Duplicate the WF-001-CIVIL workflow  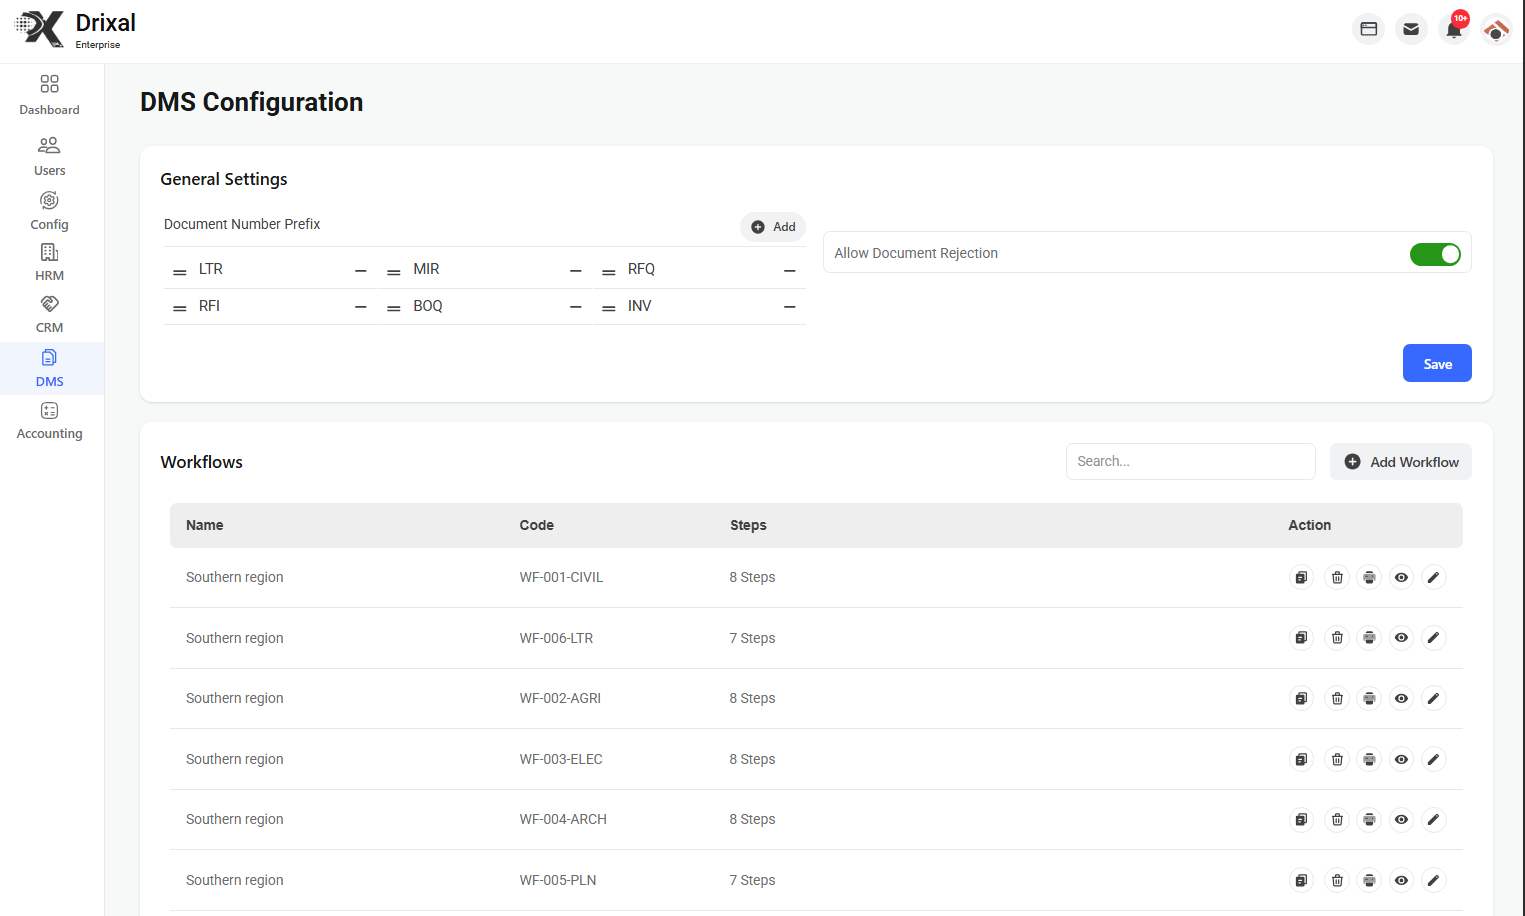pyautogui.click(x=1301, y=577)
